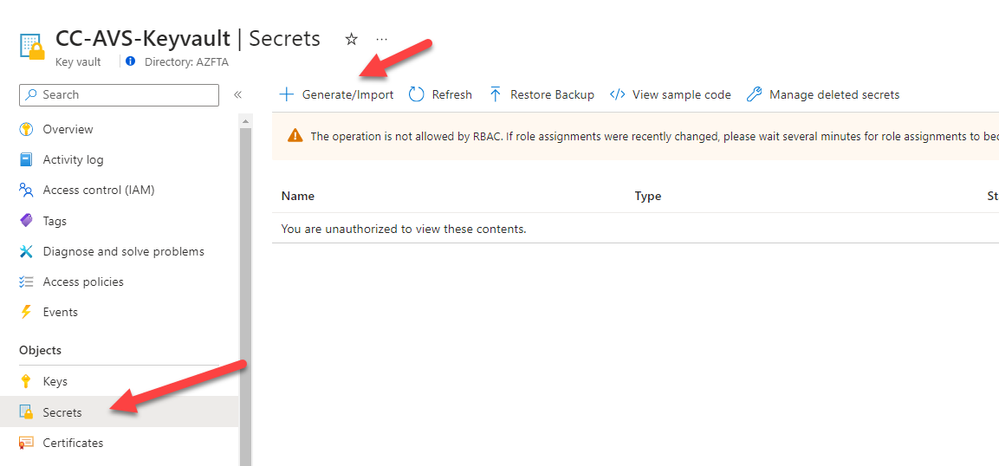Click the Generate/Import plus icon
The image size is (999, 466).
click(x=287, y=95)
